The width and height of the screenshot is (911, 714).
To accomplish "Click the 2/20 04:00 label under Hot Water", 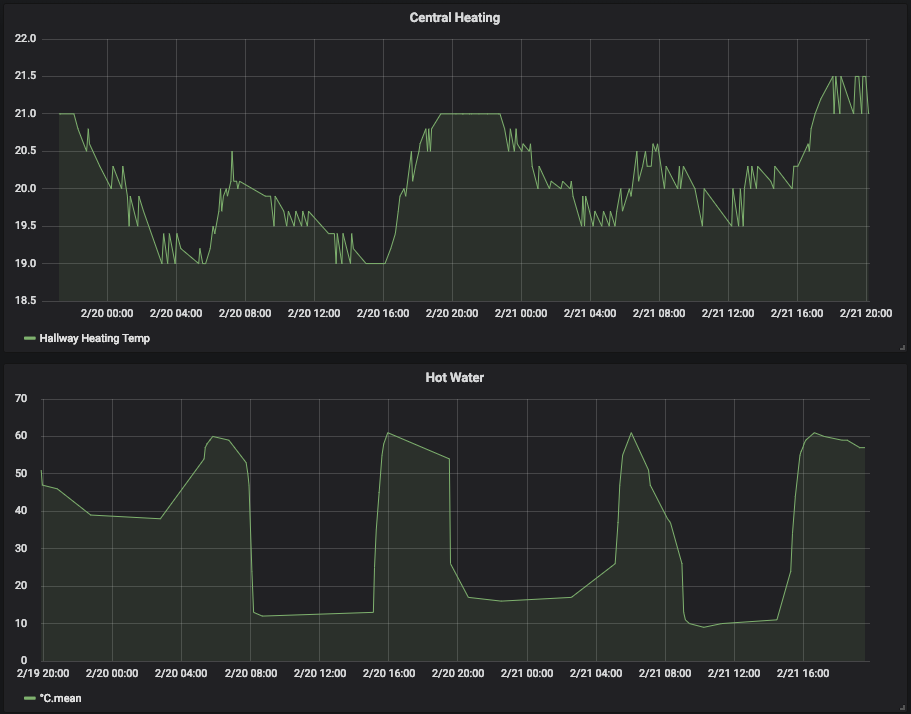I will (x=181, y=673).
